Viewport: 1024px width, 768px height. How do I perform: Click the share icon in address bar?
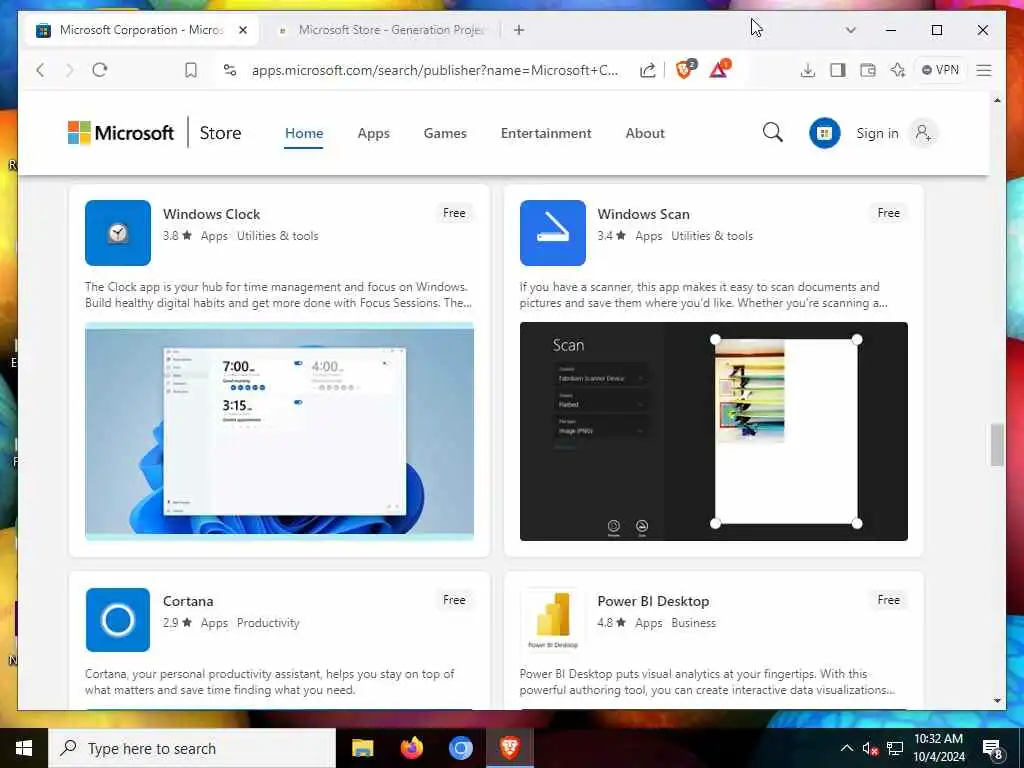pos(647,70)
